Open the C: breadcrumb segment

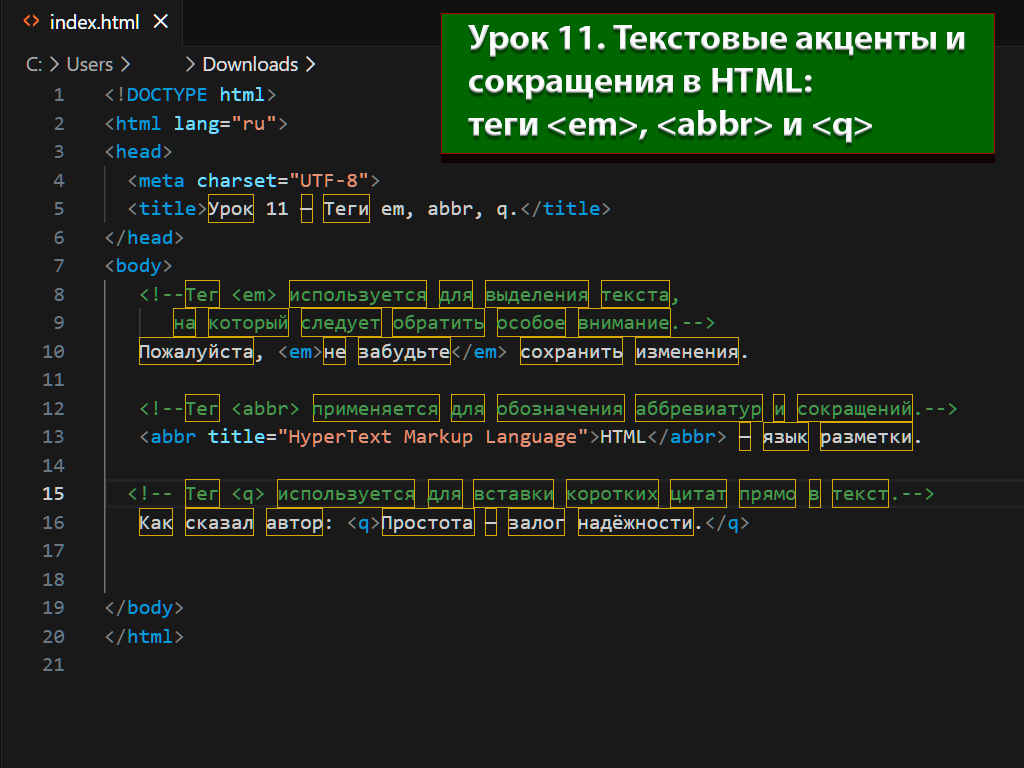(34, 64)
